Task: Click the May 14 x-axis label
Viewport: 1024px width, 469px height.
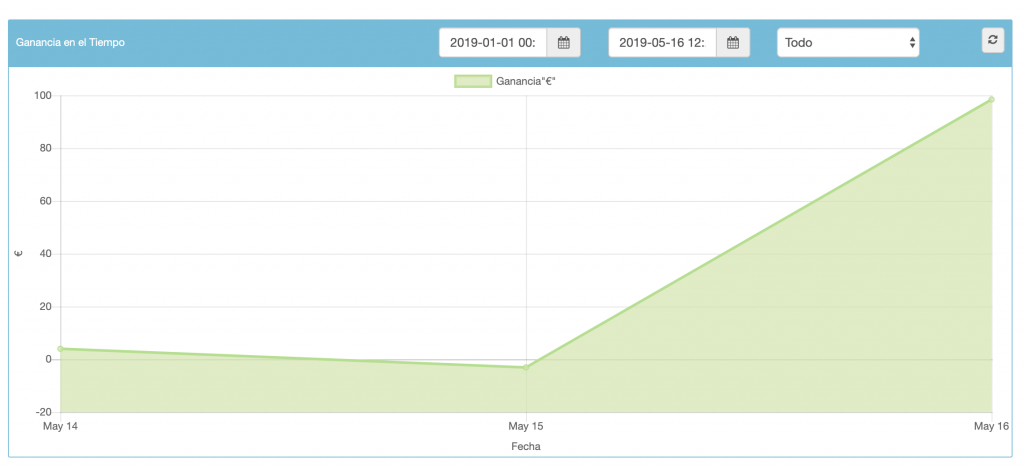Action: pos(60,427)
